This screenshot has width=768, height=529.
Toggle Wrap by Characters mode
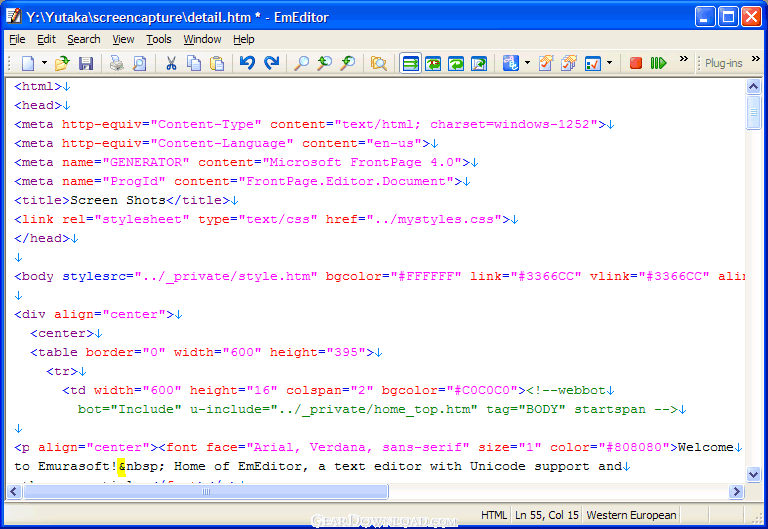[x=433, y=63]
